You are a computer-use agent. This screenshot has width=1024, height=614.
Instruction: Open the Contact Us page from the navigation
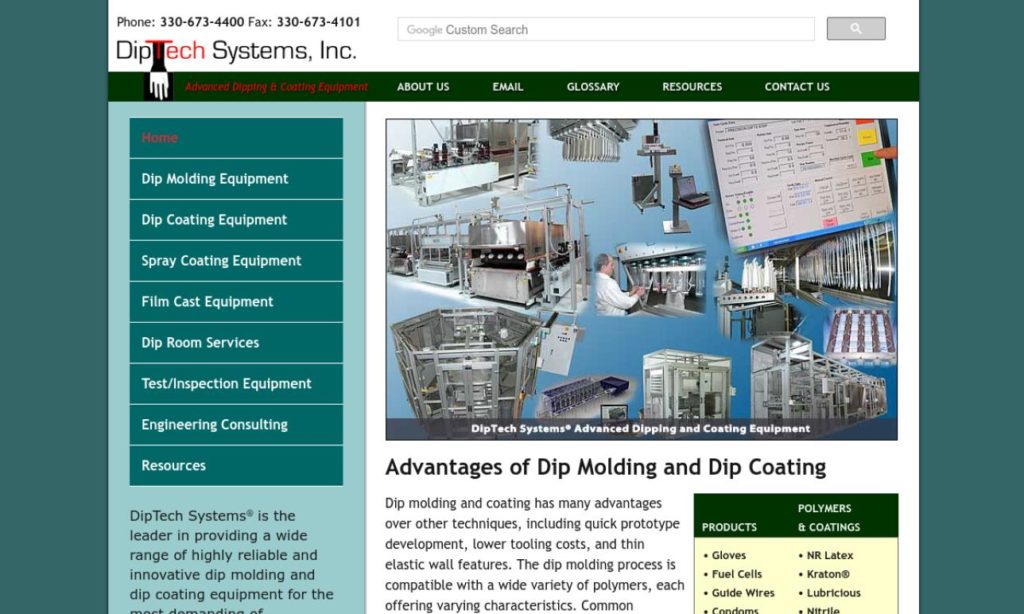(x=796, y=87)
